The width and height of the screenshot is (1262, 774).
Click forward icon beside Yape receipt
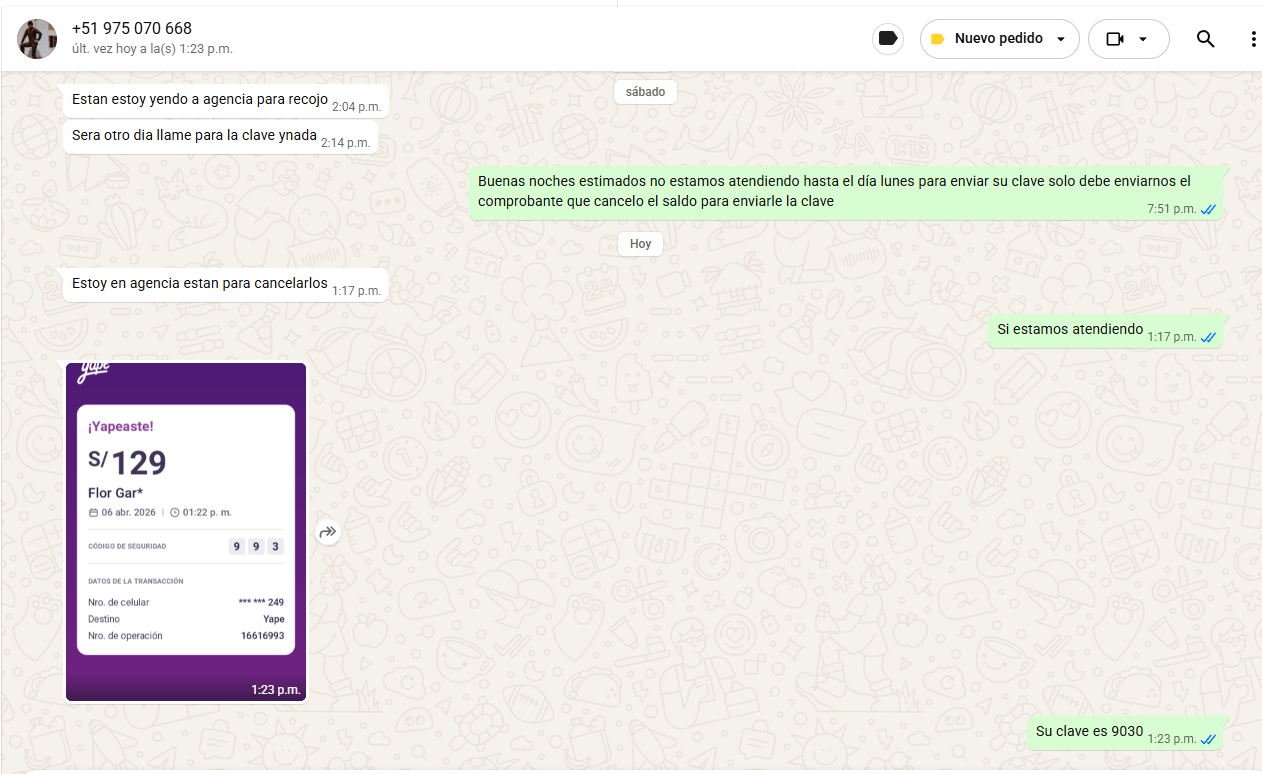(x=328, y=533)
